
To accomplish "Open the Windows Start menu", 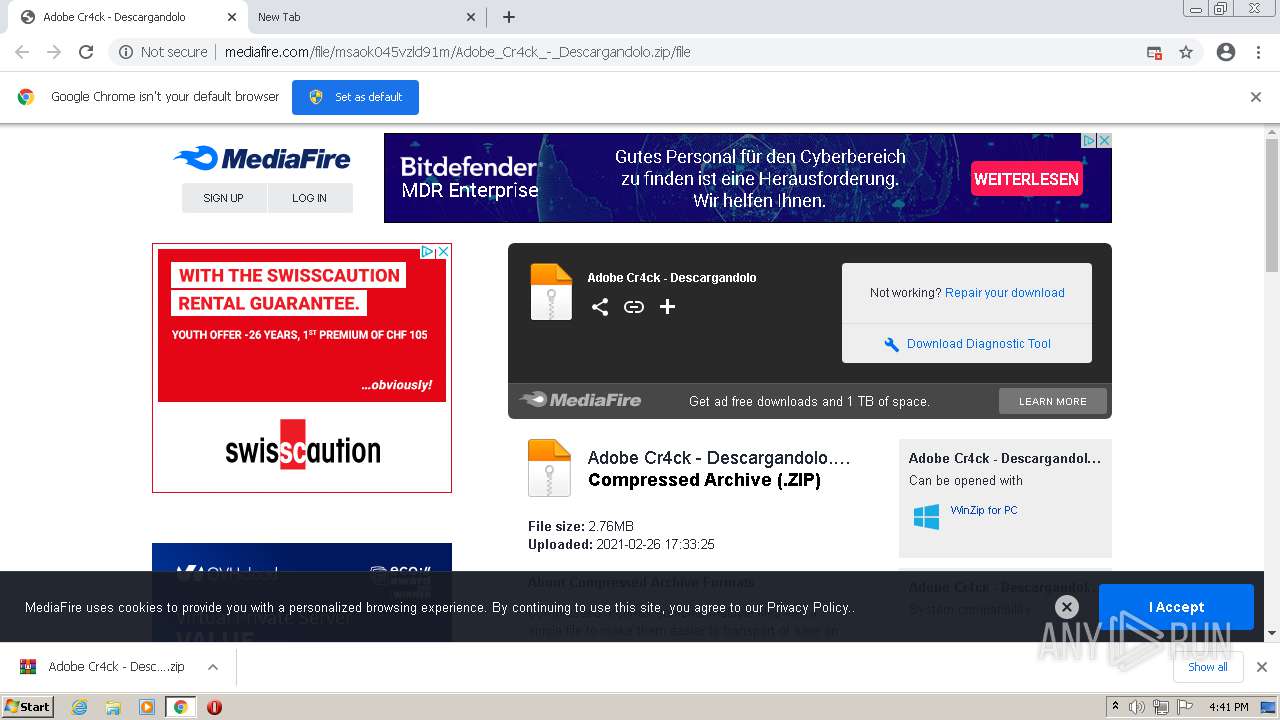I will click(28, 706).
